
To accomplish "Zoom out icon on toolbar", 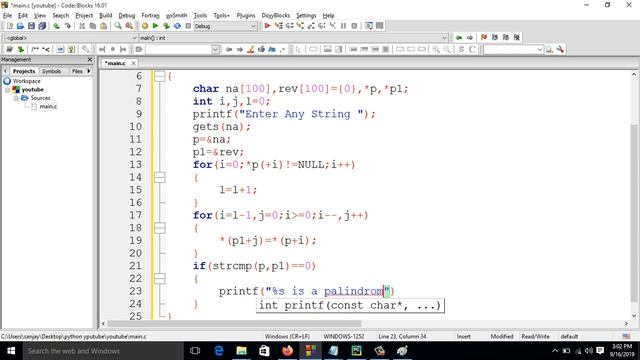I will (447, 49).
